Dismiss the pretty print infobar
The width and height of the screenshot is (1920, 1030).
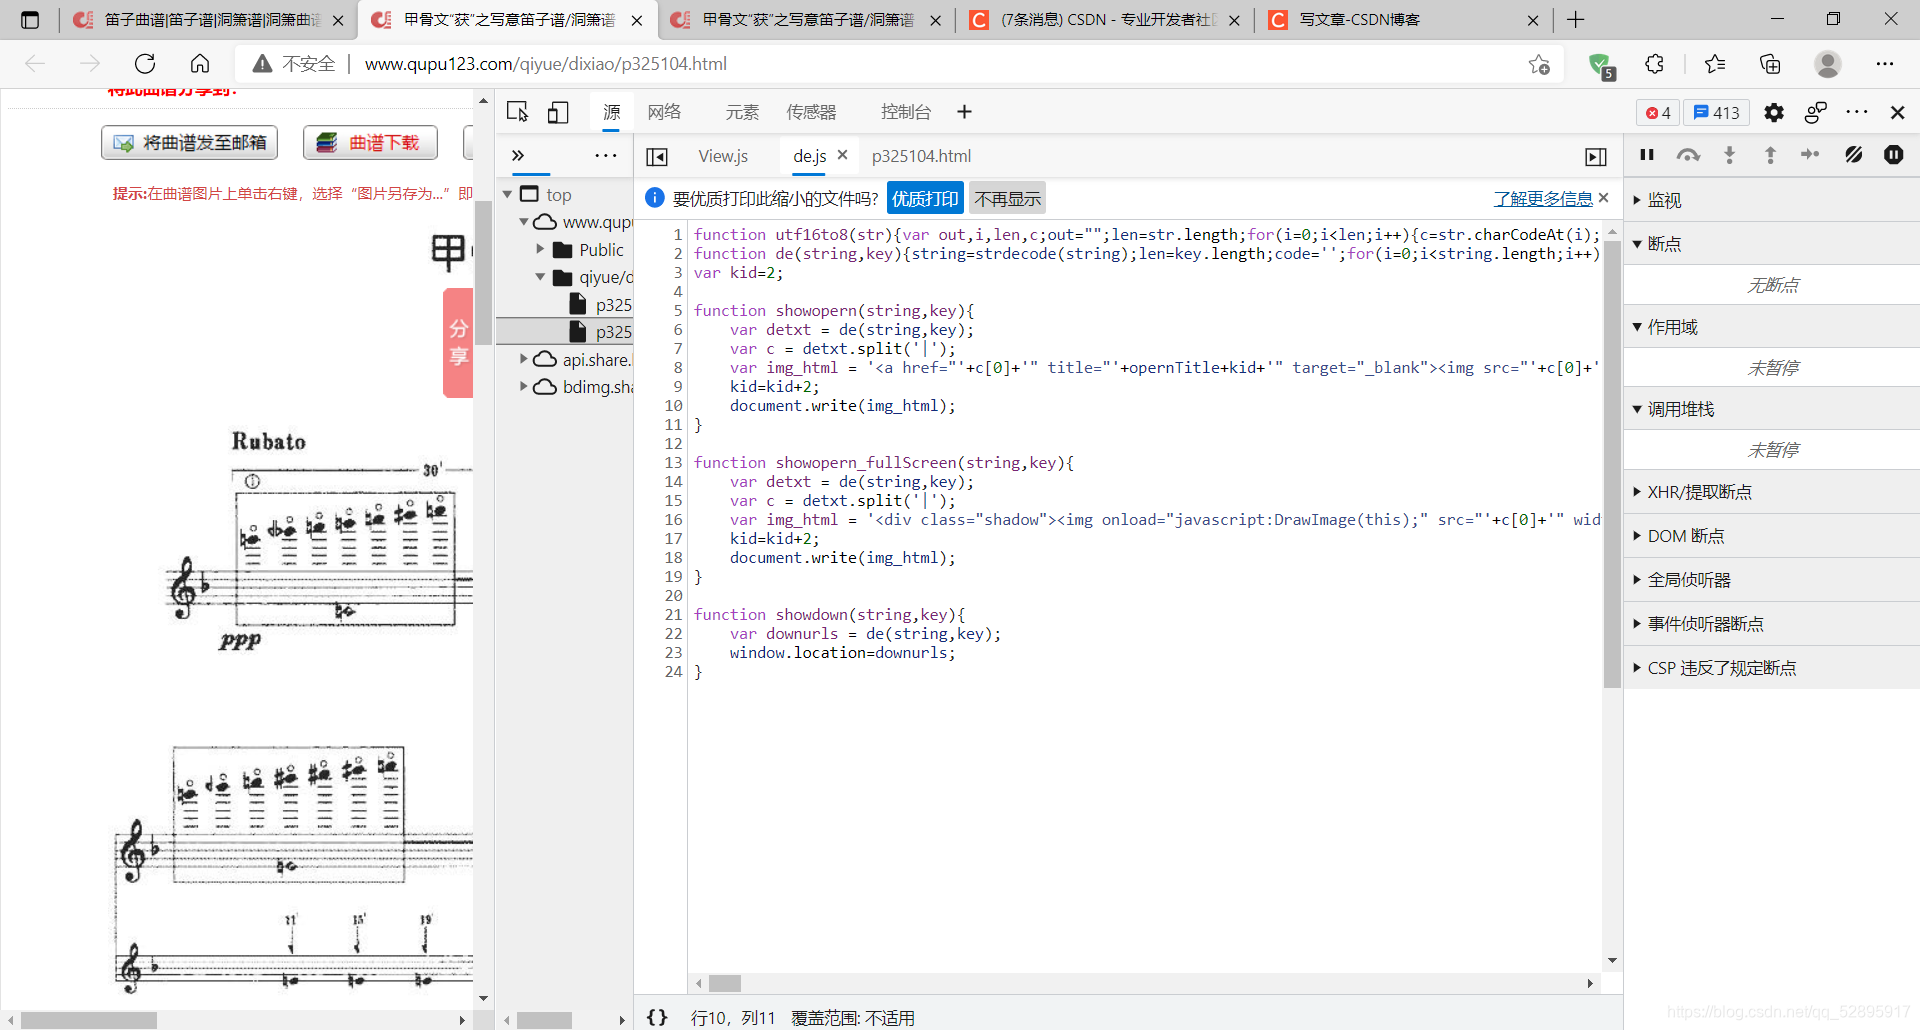(1604, 197)
